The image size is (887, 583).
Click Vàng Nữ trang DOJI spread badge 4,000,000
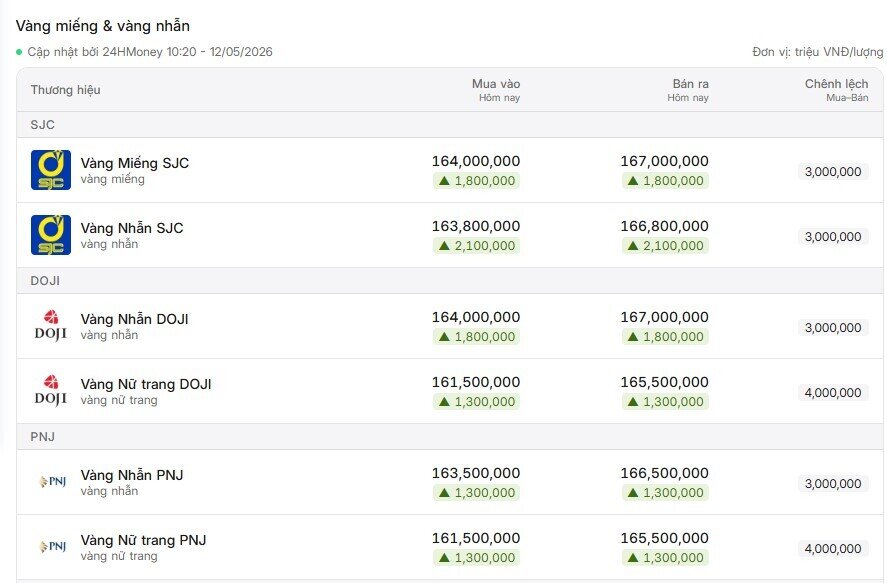tap(833, 393)
